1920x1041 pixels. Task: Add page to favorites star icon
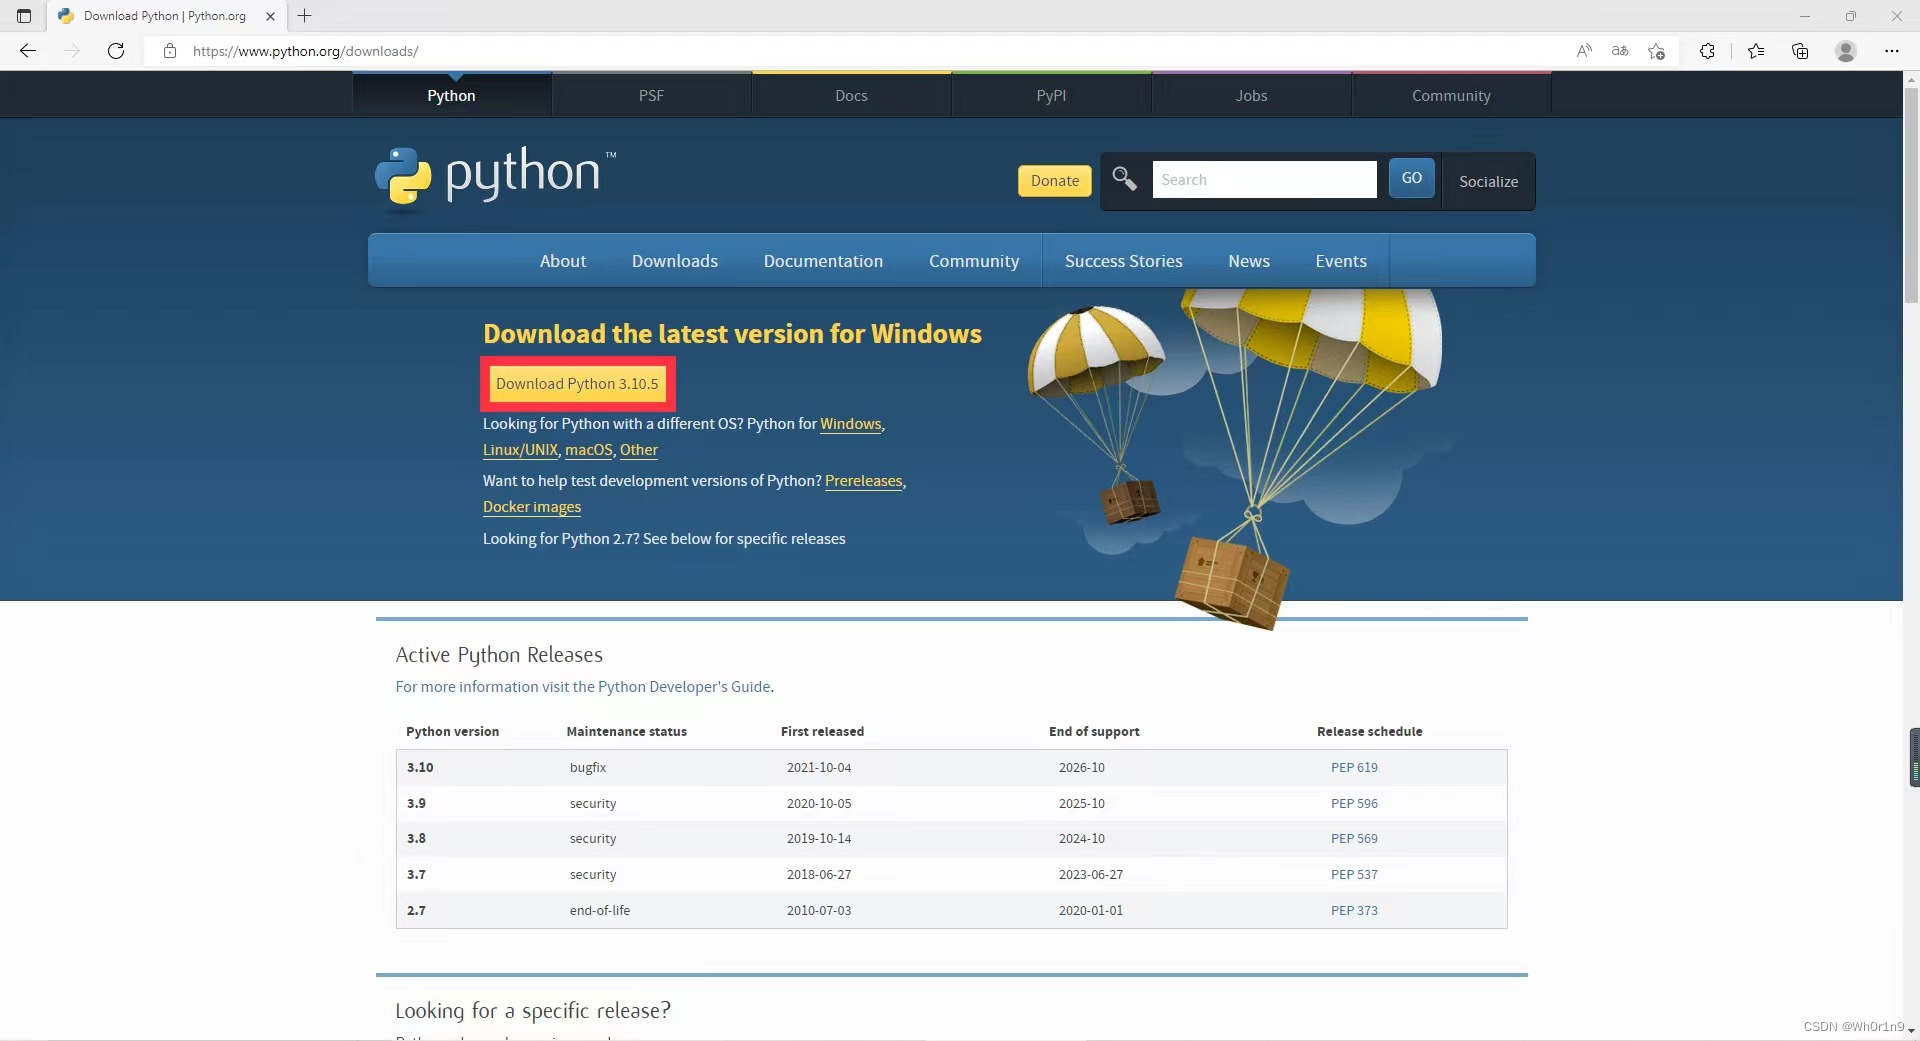point(1657,51)
